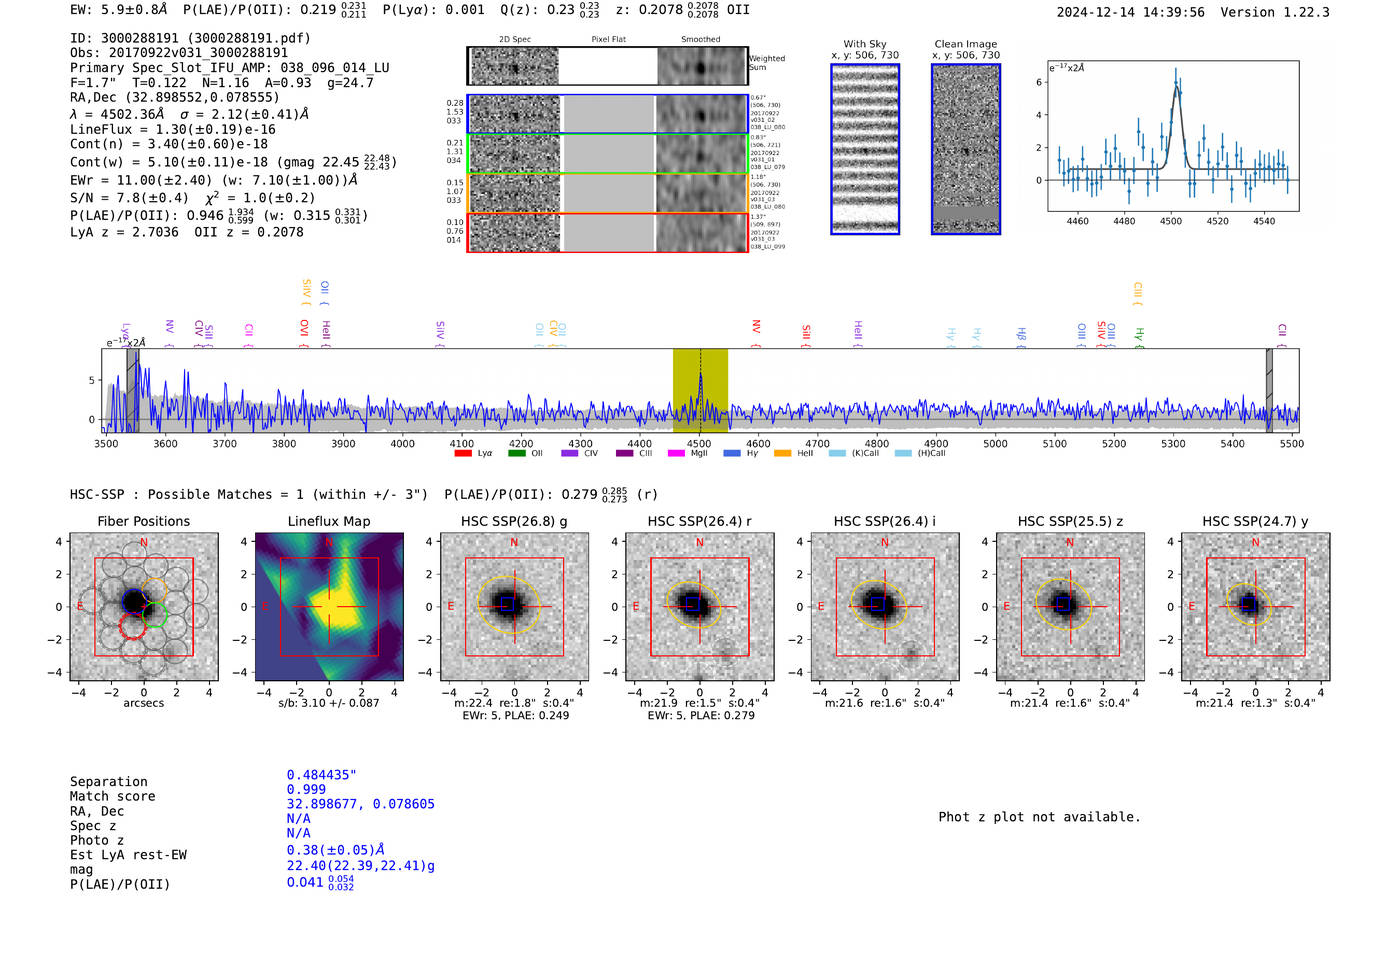Screen dimensions: 1400x953
Task: Click the 4500 tick on the full spectrum axis
Action: pyautogui.click(x=699, y=444)
